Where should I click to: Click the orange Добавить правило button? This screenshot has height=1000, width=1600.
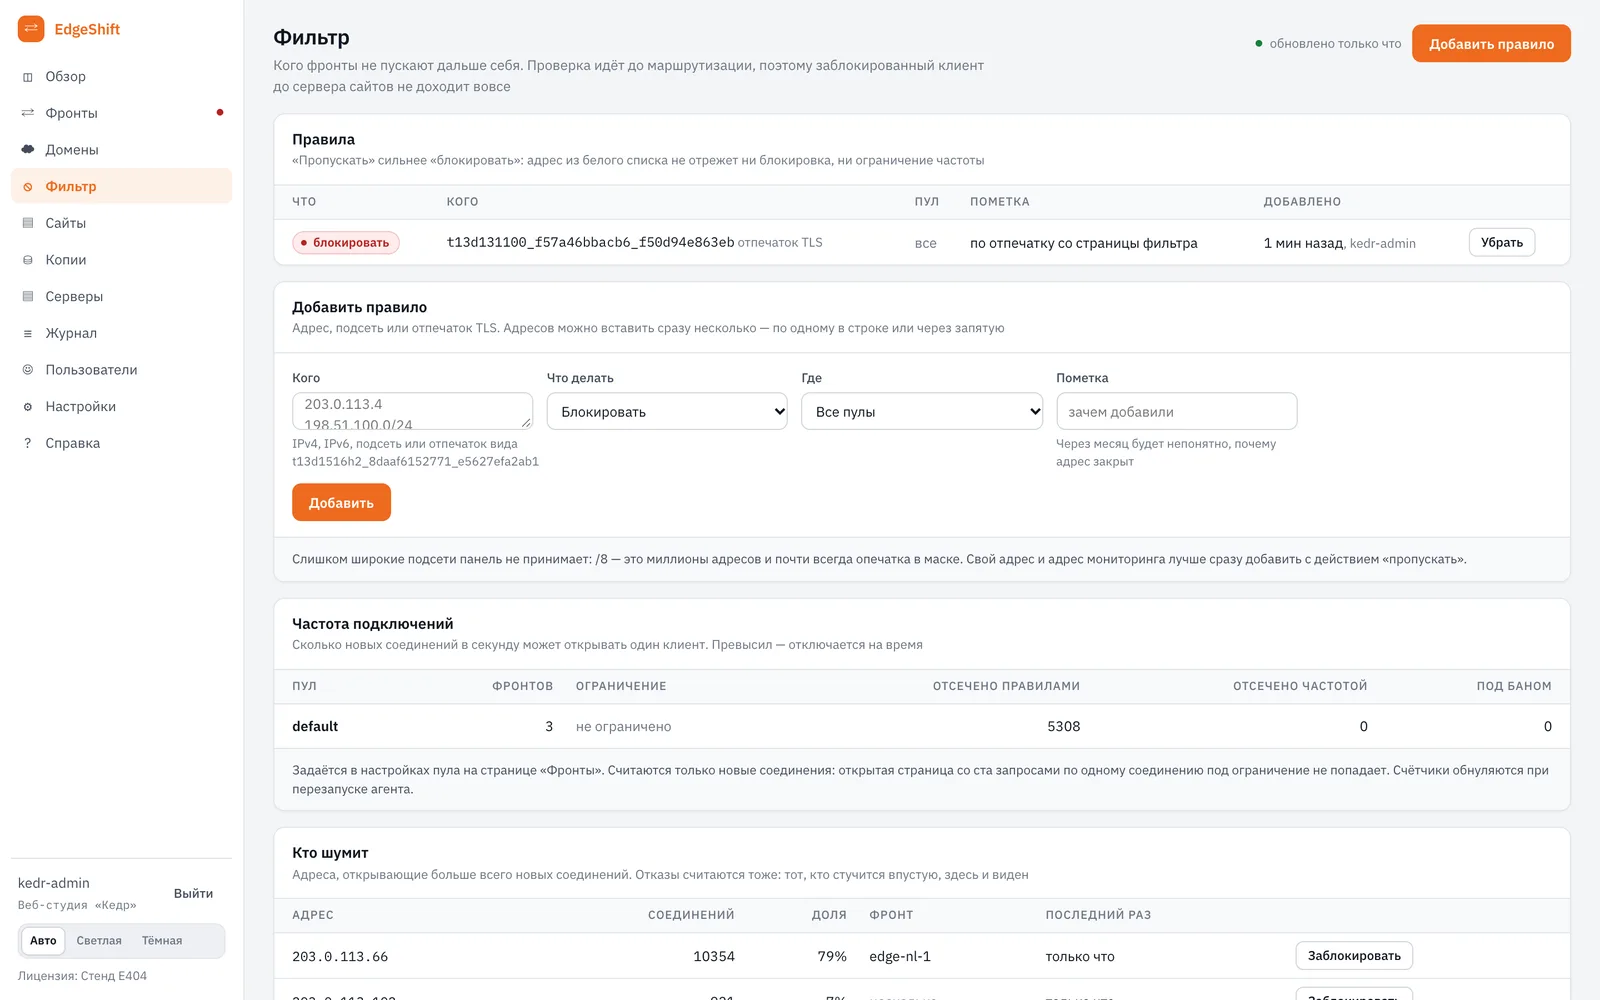pos(1491,44)
